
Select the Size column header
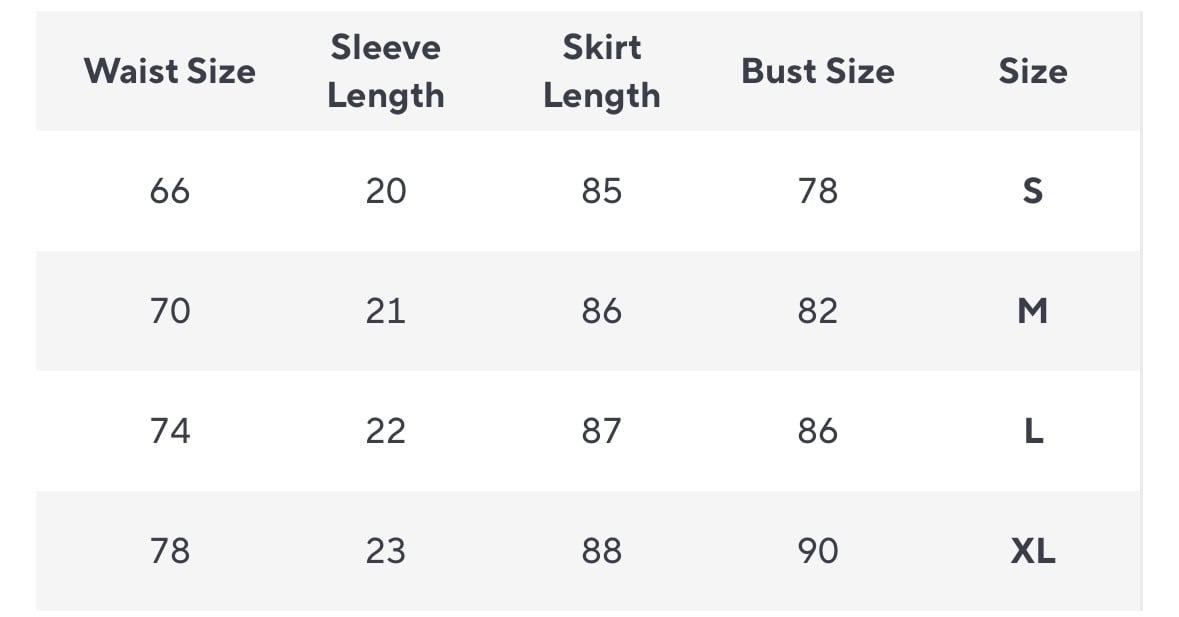pyautogui.click(x=1032, y=71)
